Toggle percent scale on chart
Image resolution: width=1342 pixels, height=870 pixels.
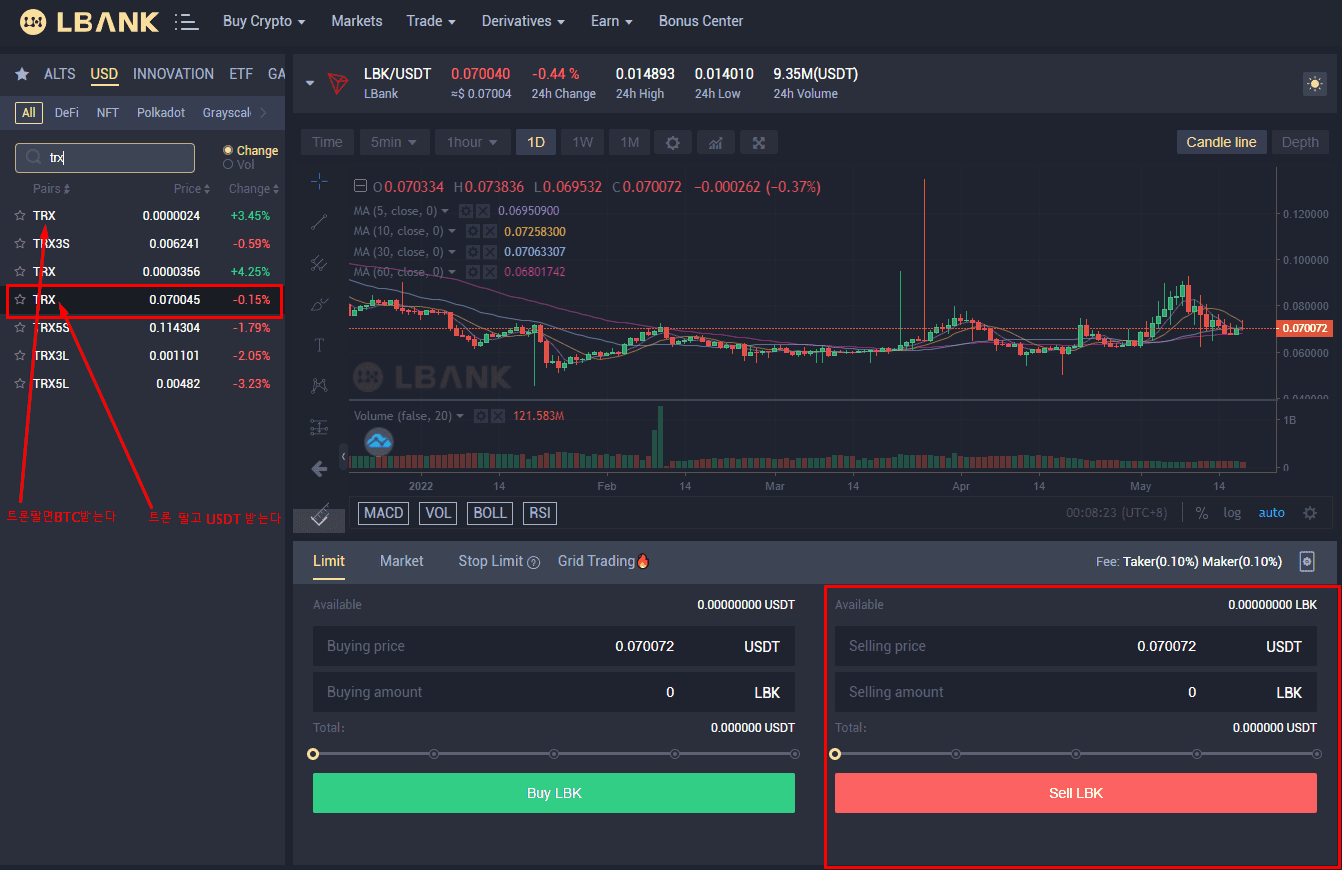coord(1202,513)
